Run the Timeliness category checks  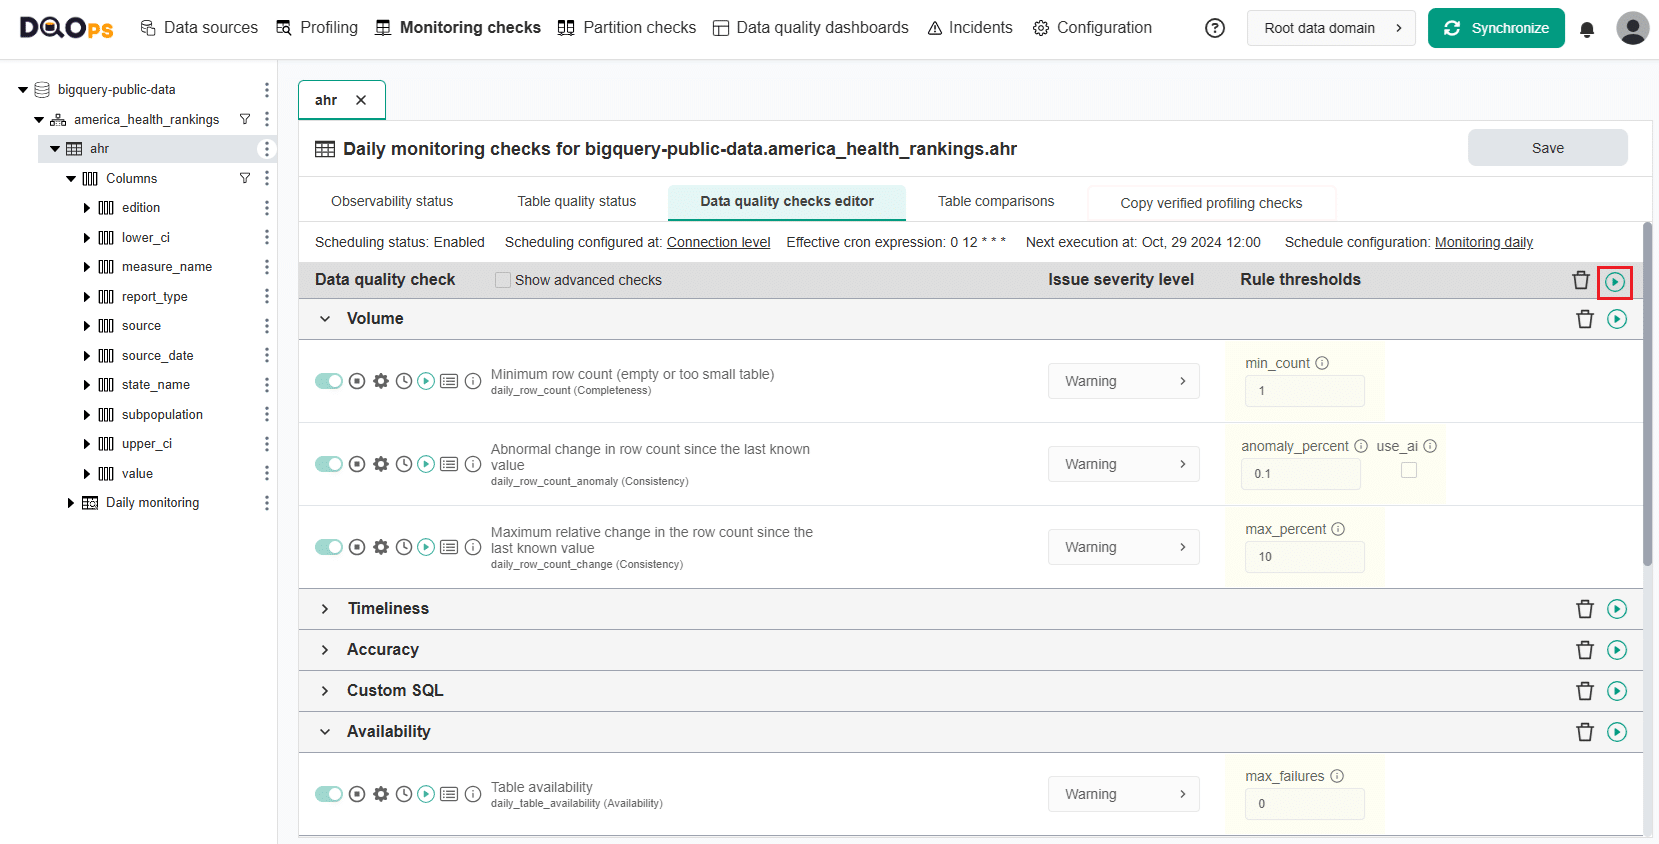(x=1616, y=609)
